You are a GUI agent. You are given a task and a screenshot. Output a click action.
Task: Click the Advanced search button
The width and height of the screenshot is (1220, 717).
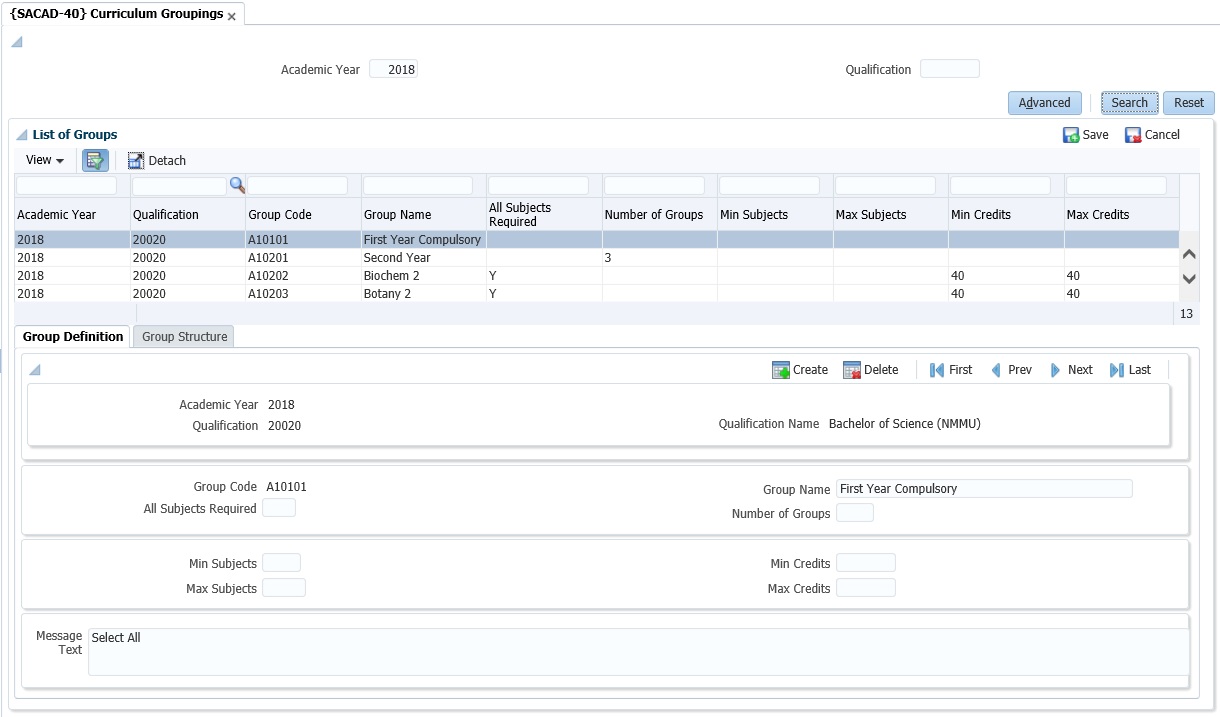pyautogui.click(x=1044, y=103)
